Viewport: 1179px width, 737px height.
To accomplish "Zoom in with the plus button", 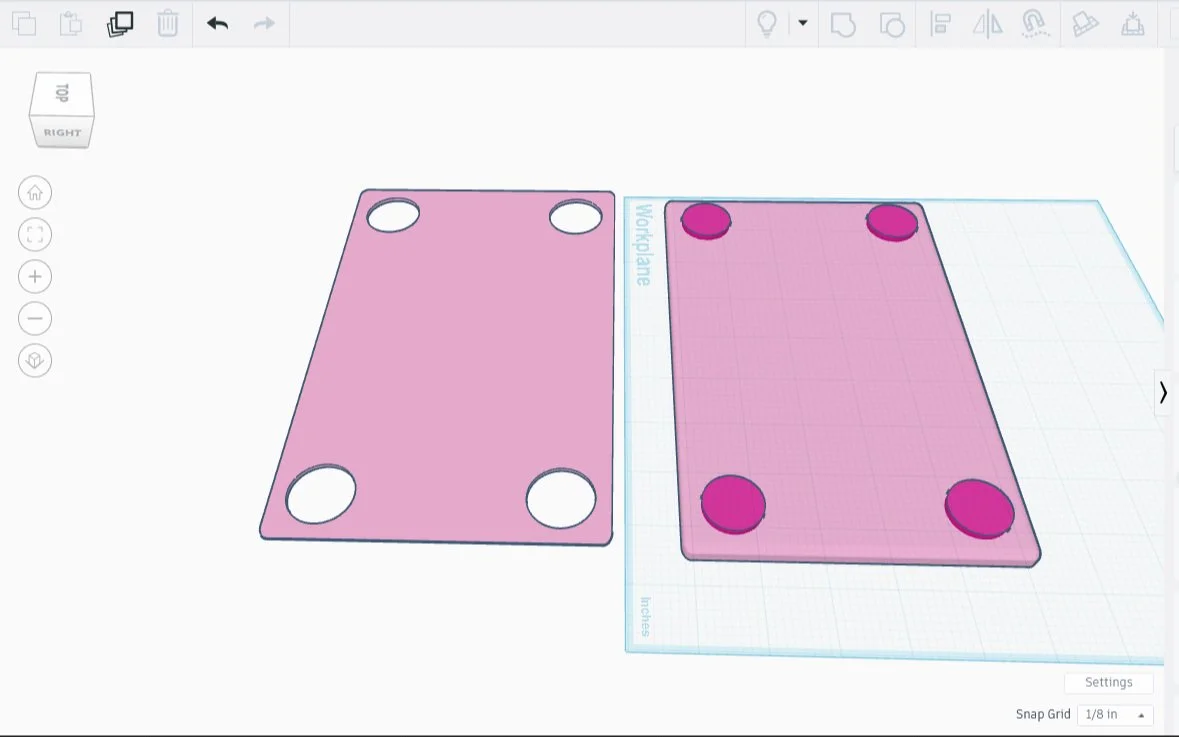I will click(35, 277).
